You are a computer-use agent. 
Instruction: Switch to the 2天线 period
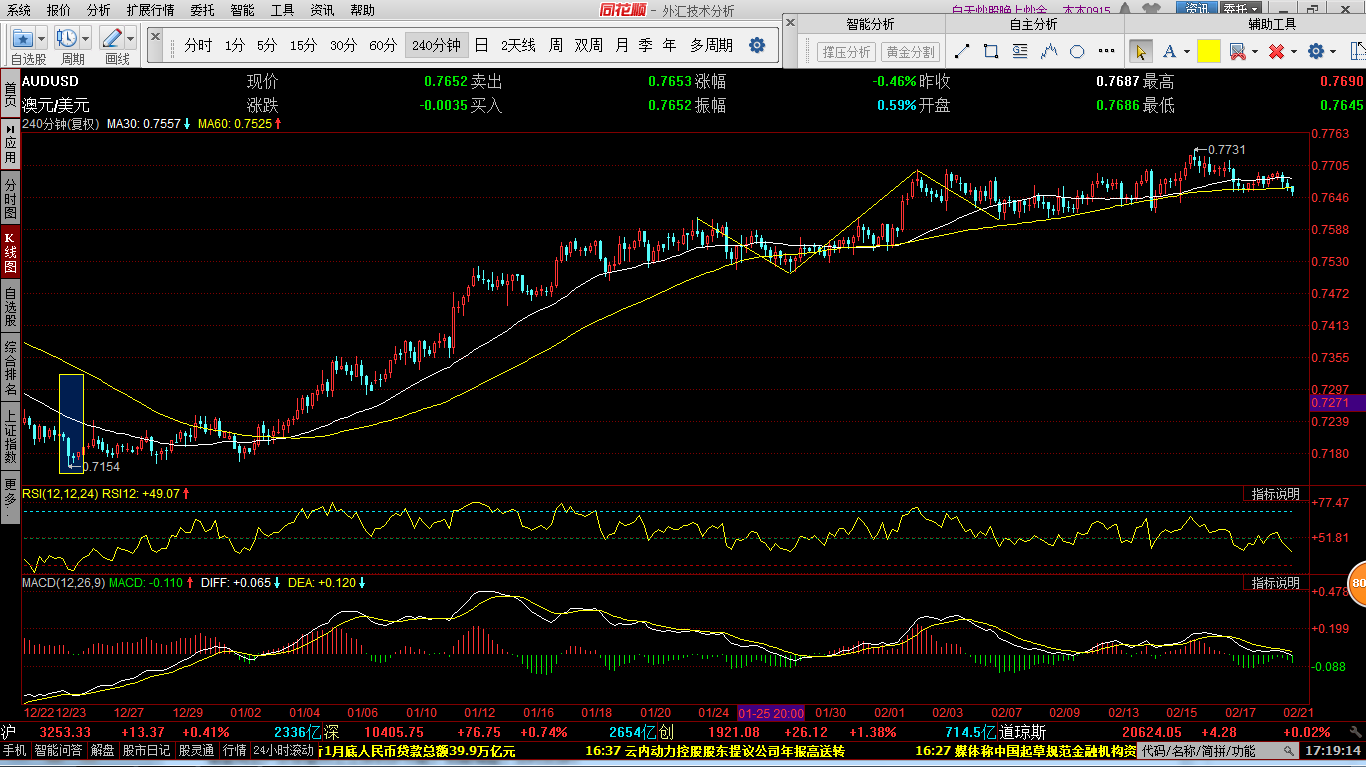point(518,46)
